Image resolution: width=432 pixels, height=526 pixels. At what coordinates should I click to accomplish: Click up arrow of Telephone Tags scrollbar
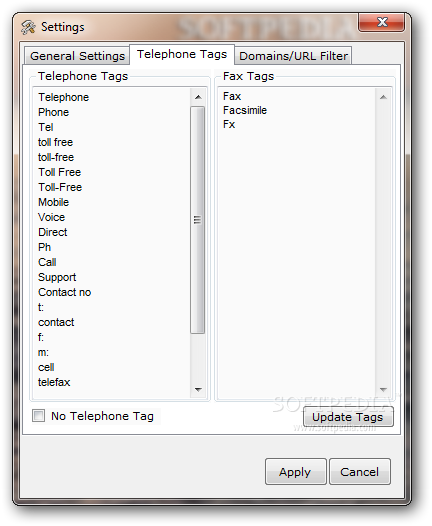coord(198,97)
